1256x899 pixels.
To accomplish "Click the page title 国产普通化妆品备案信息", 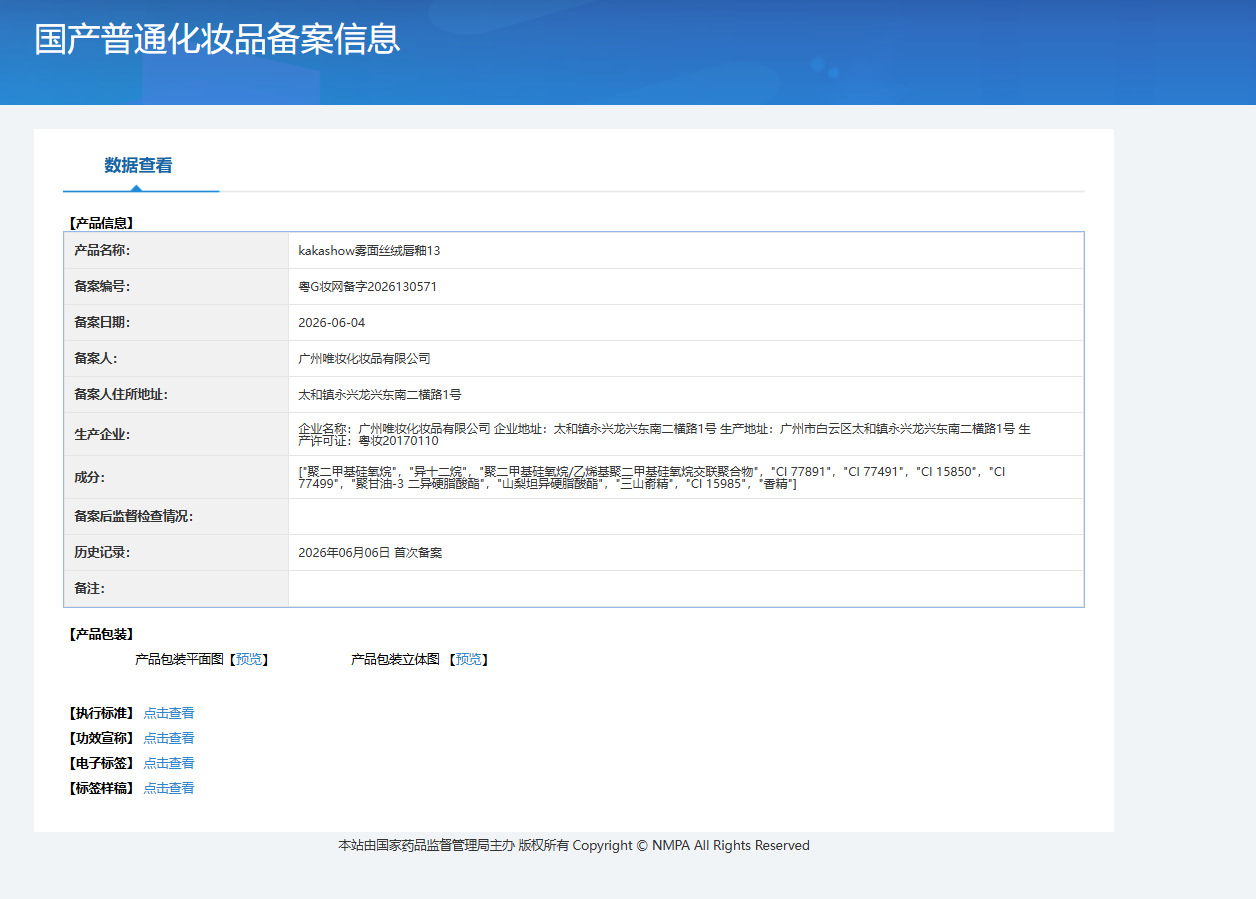I will tap(217, 39).
